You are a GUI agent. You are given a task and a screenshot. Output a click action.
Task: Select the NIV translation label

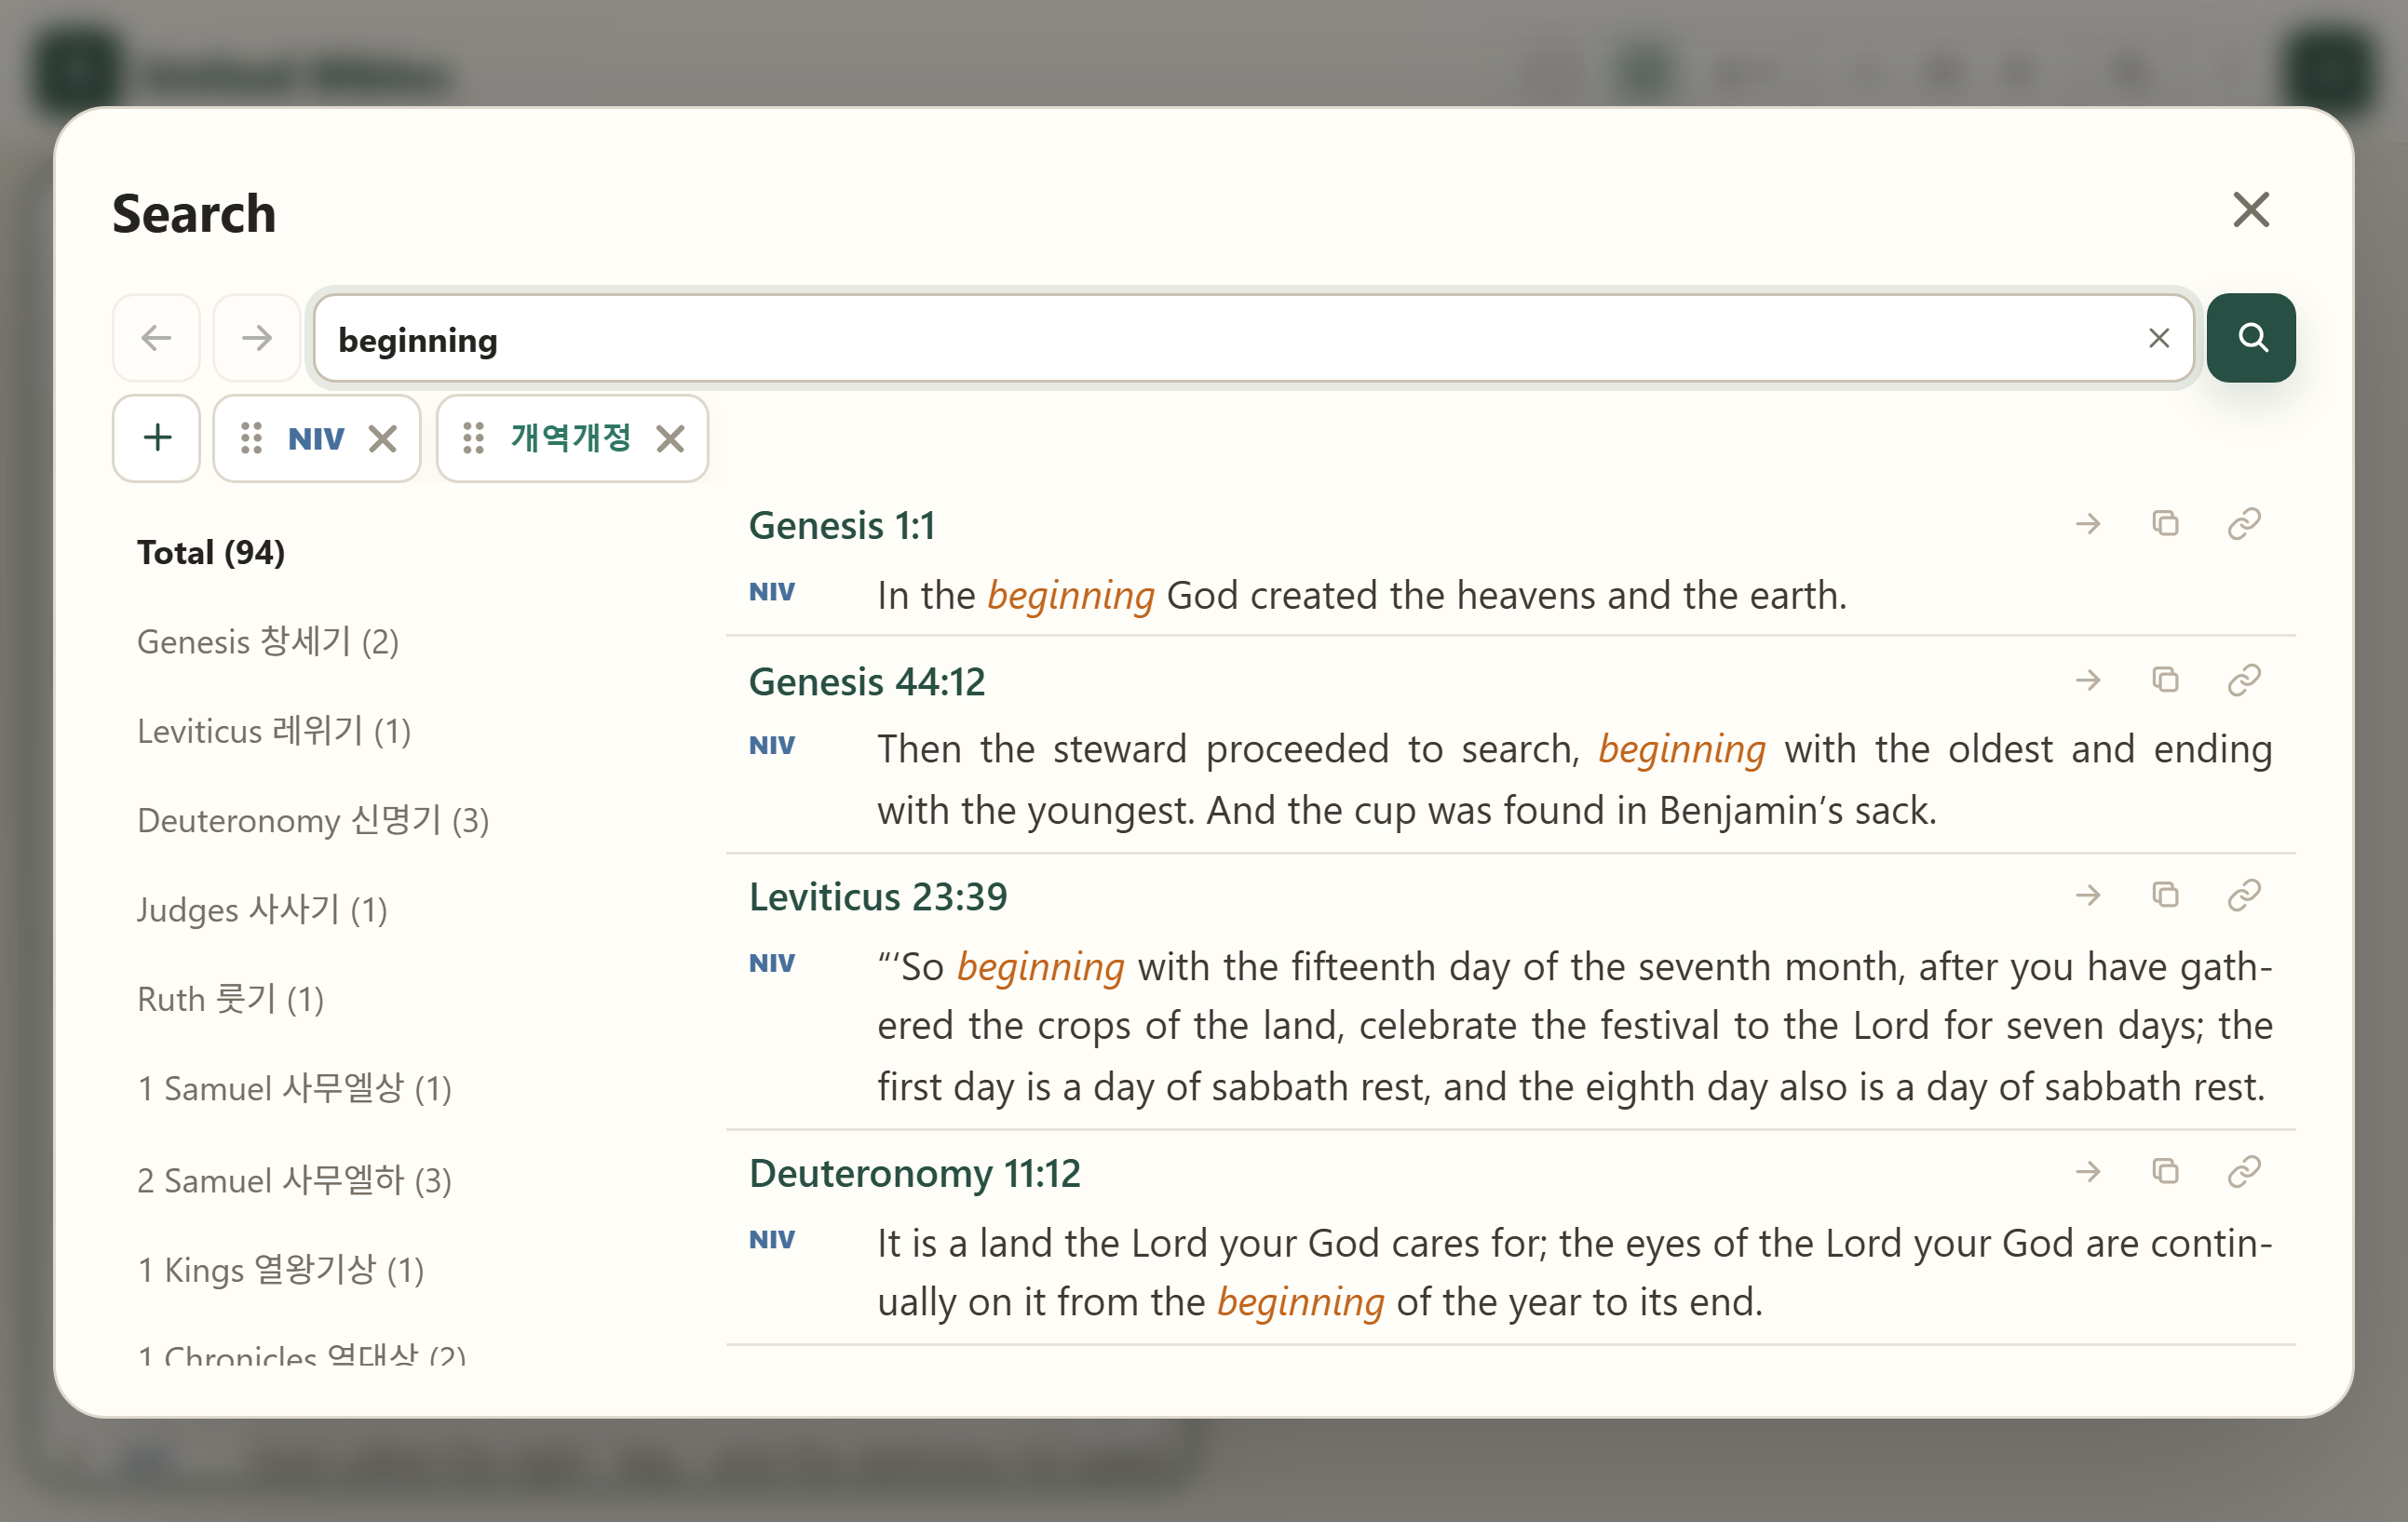pos(316,439)
